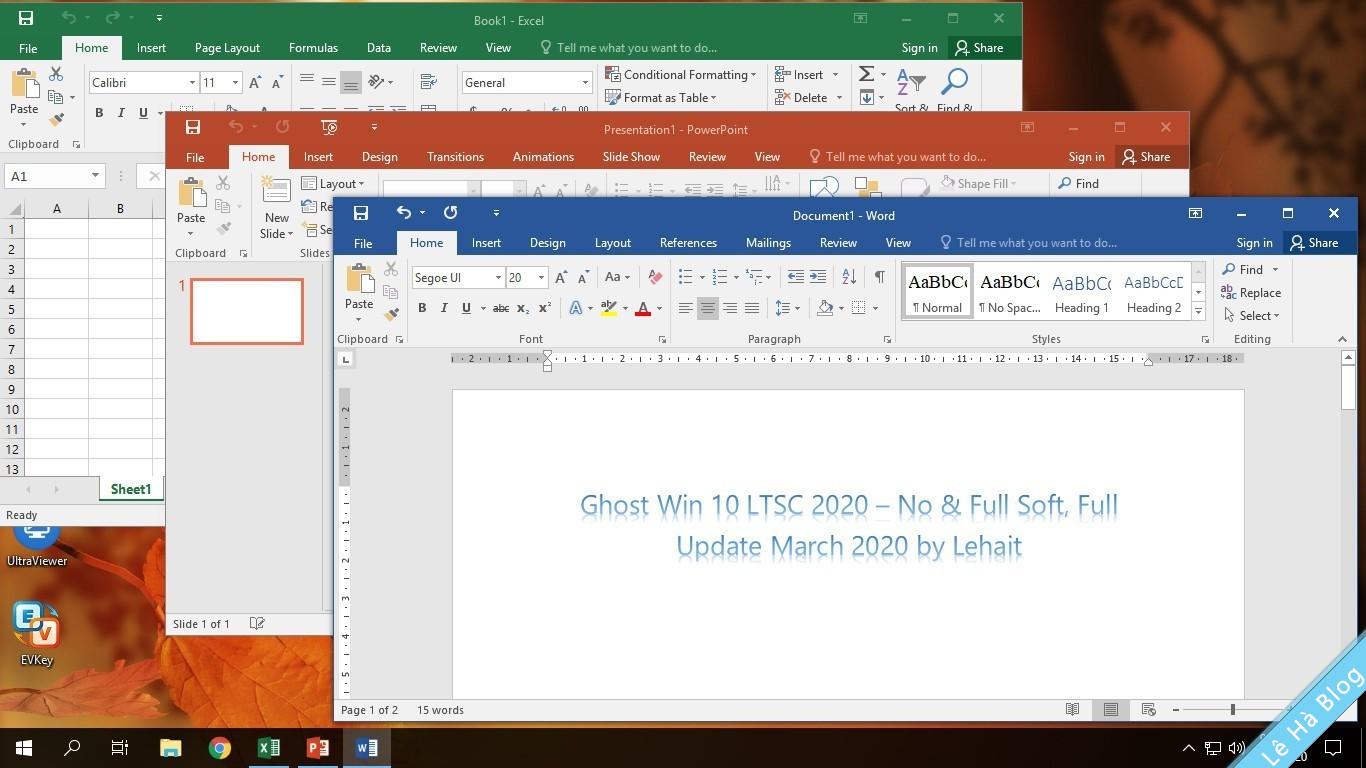Open the Segoe UI font name dropdown in Word
This screenshot has height=768, width=1366.
tap(498, 277)
